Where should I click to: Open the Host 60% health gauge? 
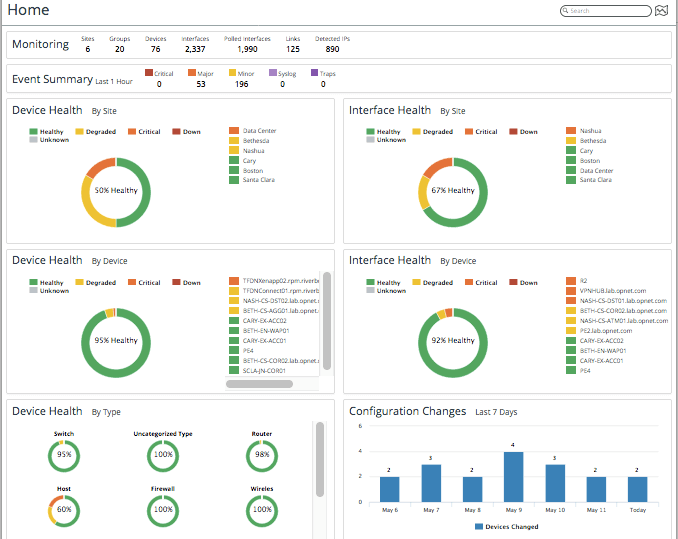coord(64,510)
